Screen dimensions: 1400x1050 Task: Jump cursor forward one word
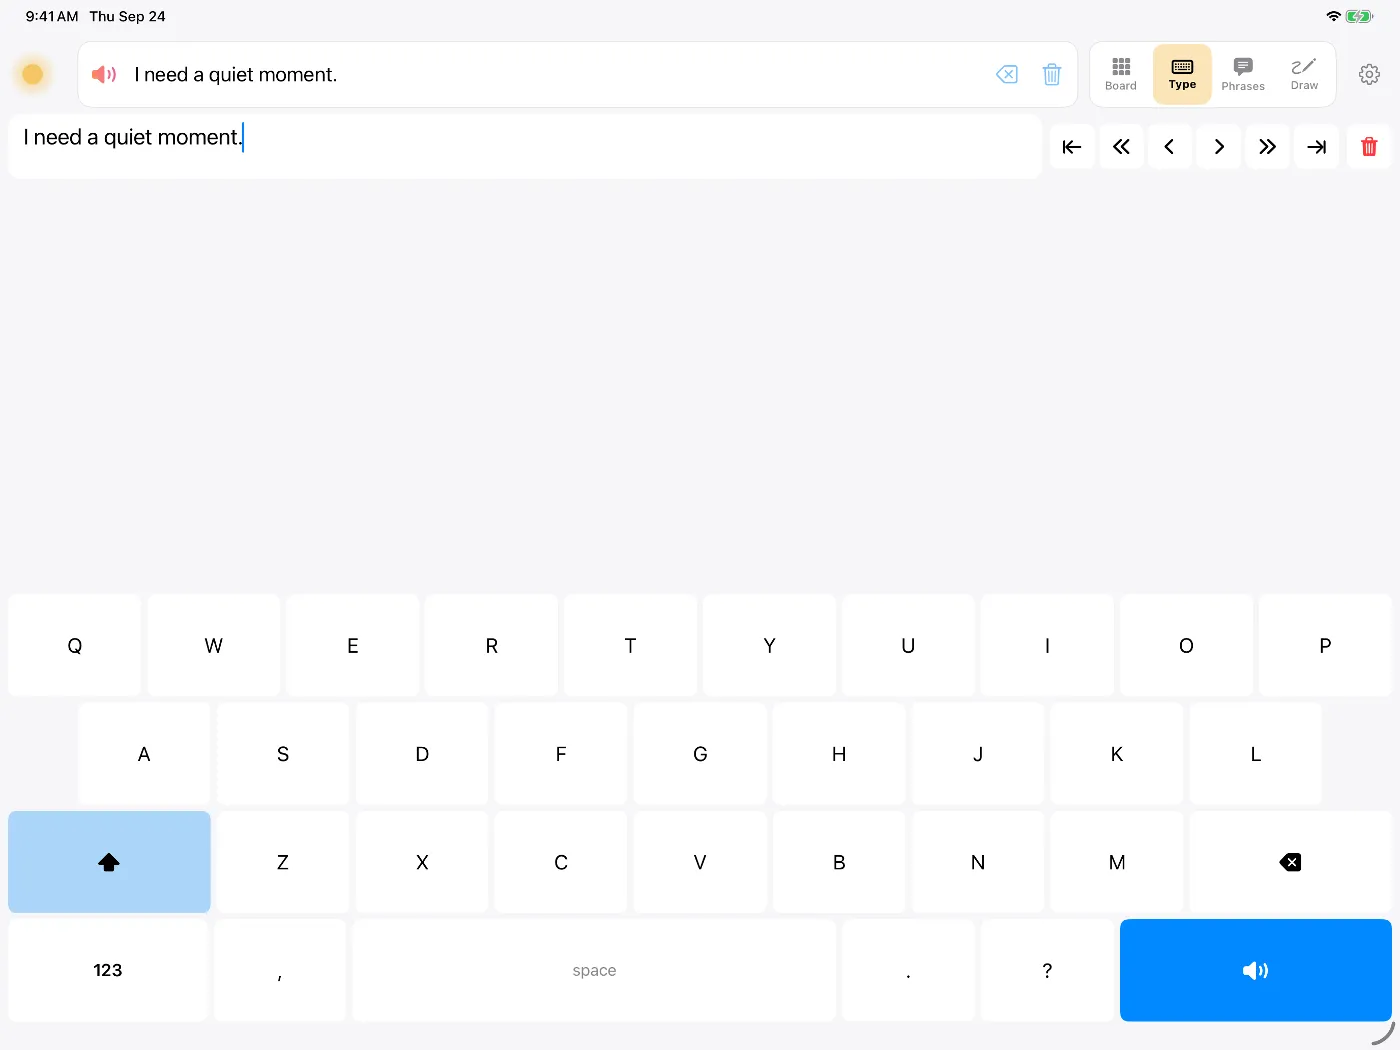point(1268,147)
